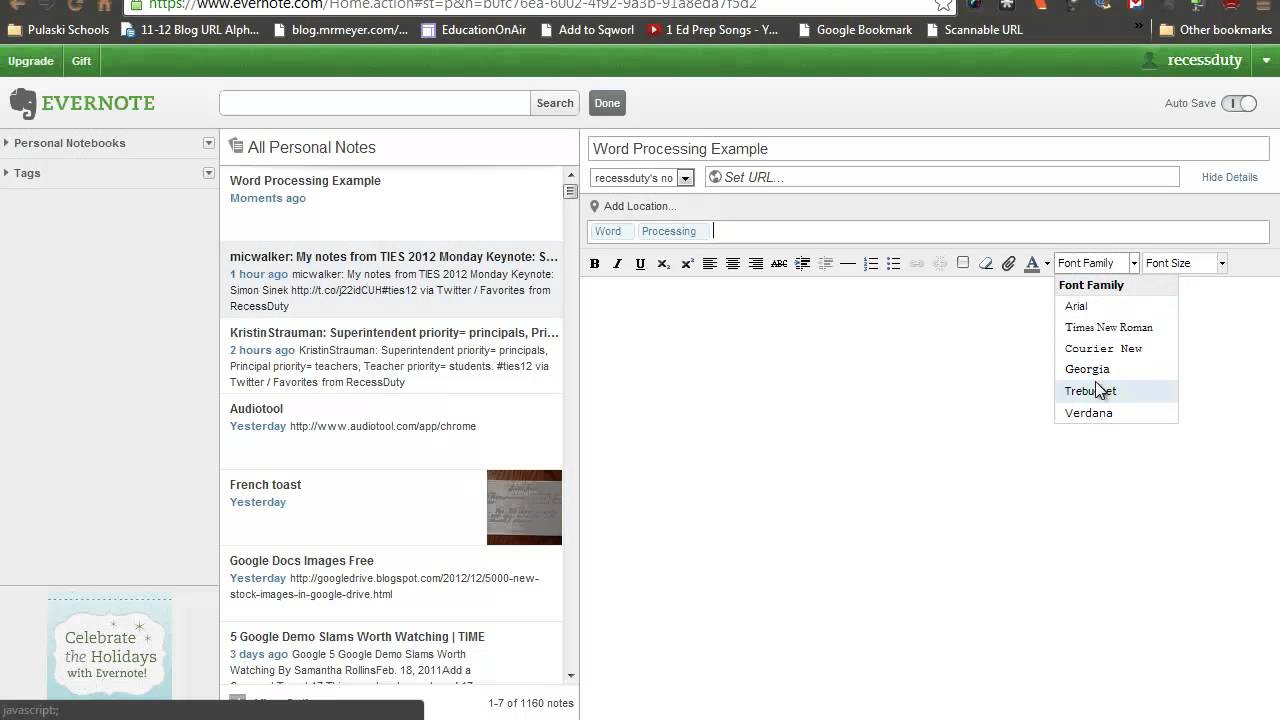Click the location pin icon

tap(594, 206)
